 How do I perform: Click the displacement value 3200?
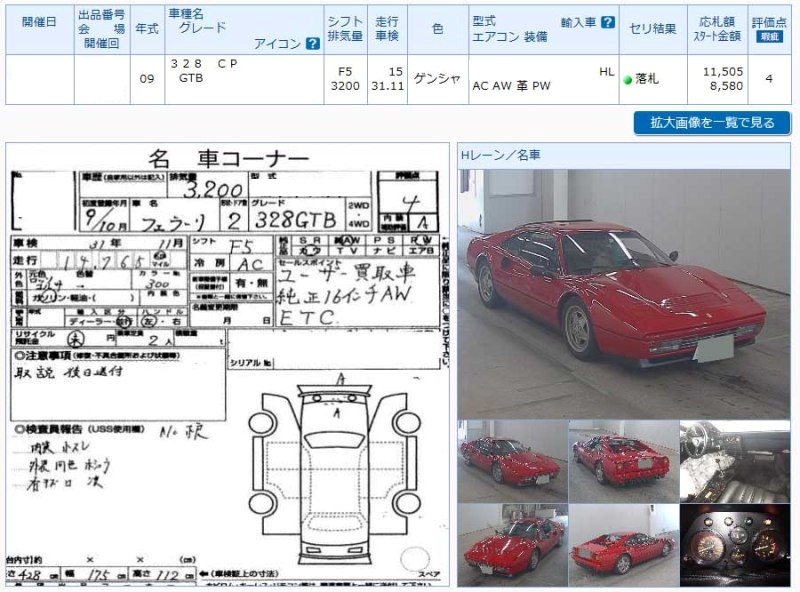click(345, 86)
